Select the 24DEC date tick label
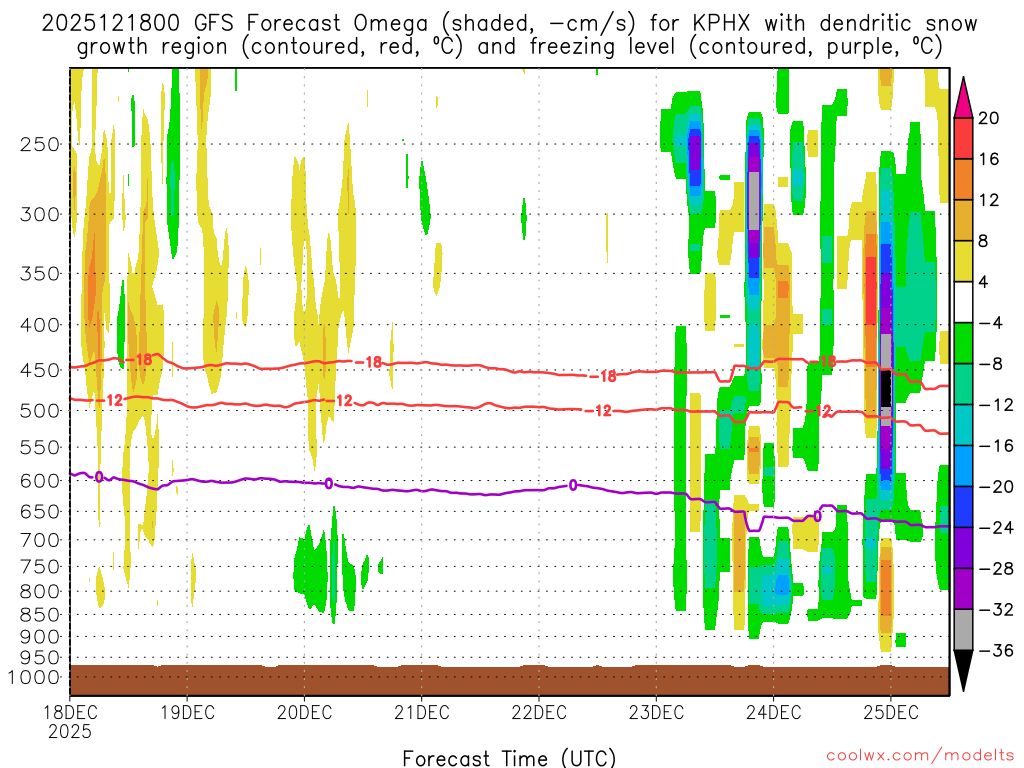The image size is (1024, 768). click(x=773, y=712)
